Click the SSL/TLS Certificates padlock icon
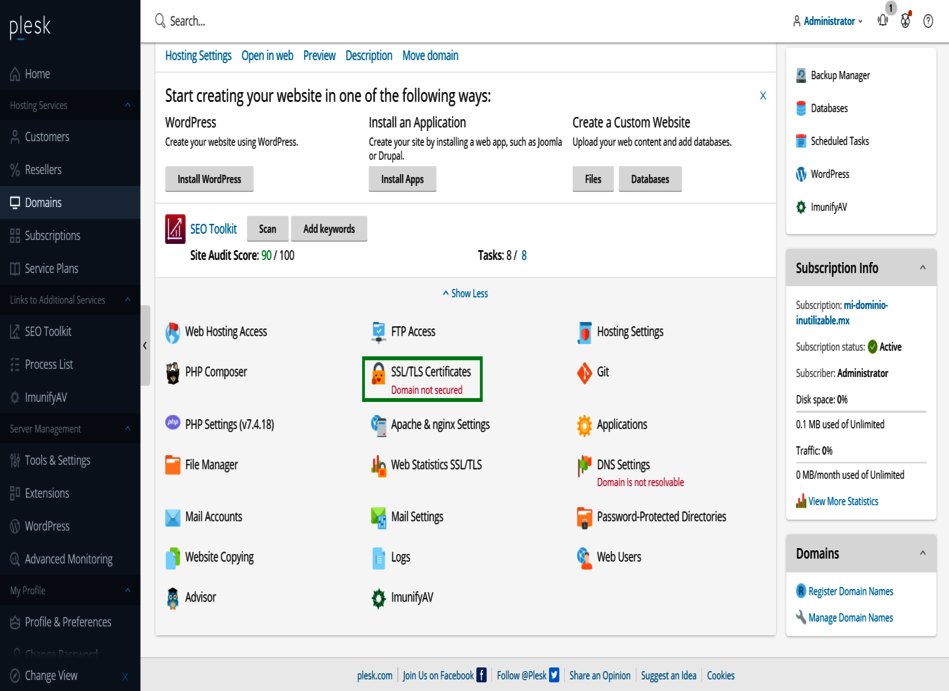949x691 pixels. (378, 373)
